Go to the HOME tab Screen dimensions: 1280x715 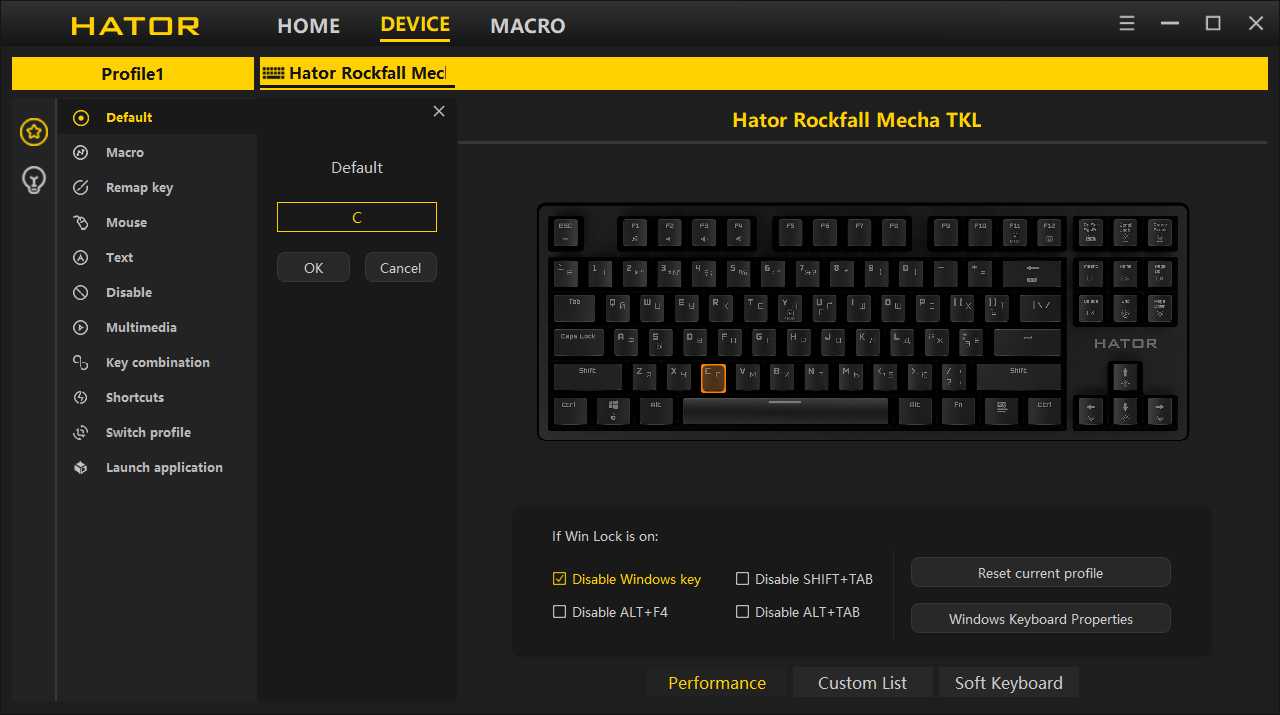pyautogui.click(x=308, y=26)
